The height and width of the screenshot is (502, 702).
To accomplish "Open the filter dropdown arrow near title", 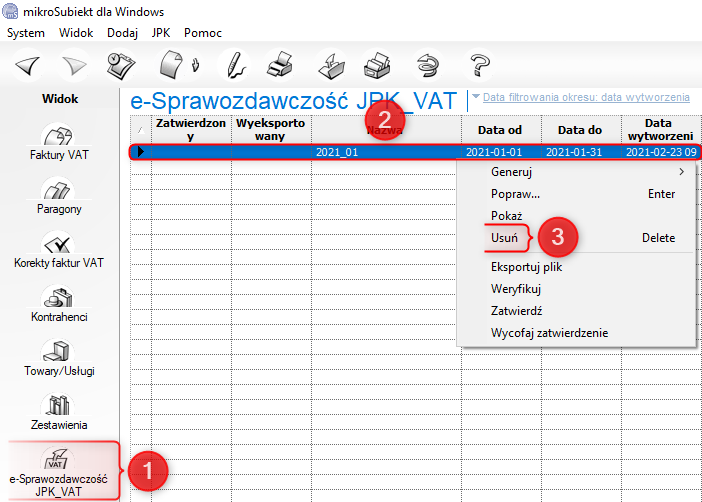I will 476,96.
